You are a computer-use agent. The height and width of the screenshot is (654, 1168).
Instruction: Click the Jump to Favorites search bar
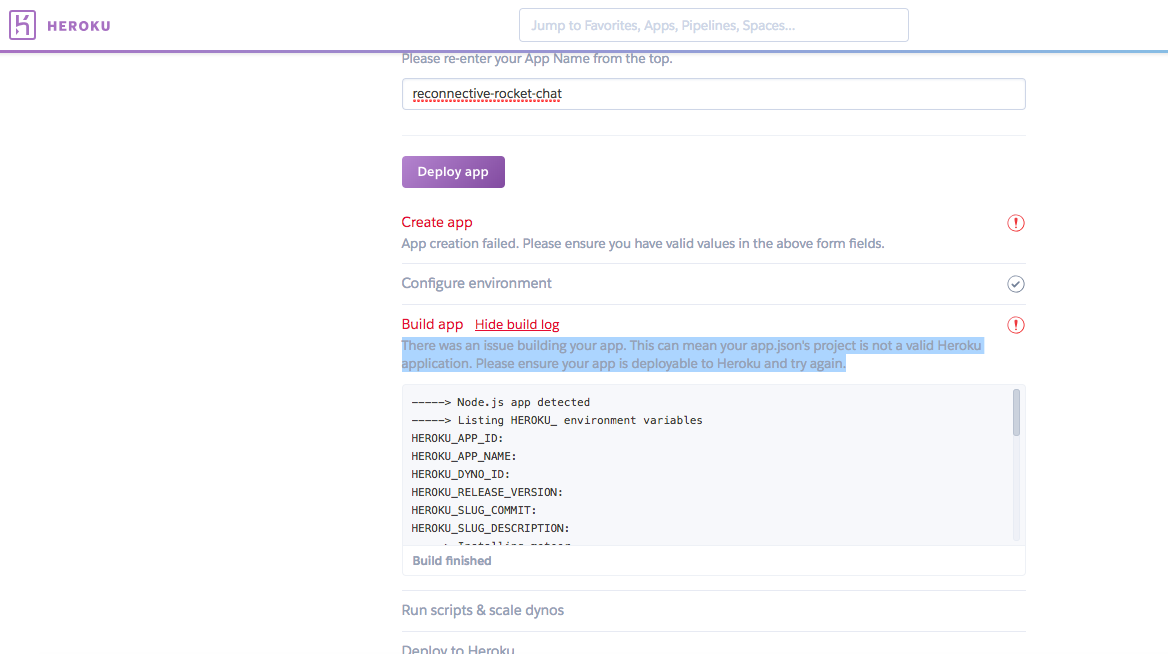[713, 24]
